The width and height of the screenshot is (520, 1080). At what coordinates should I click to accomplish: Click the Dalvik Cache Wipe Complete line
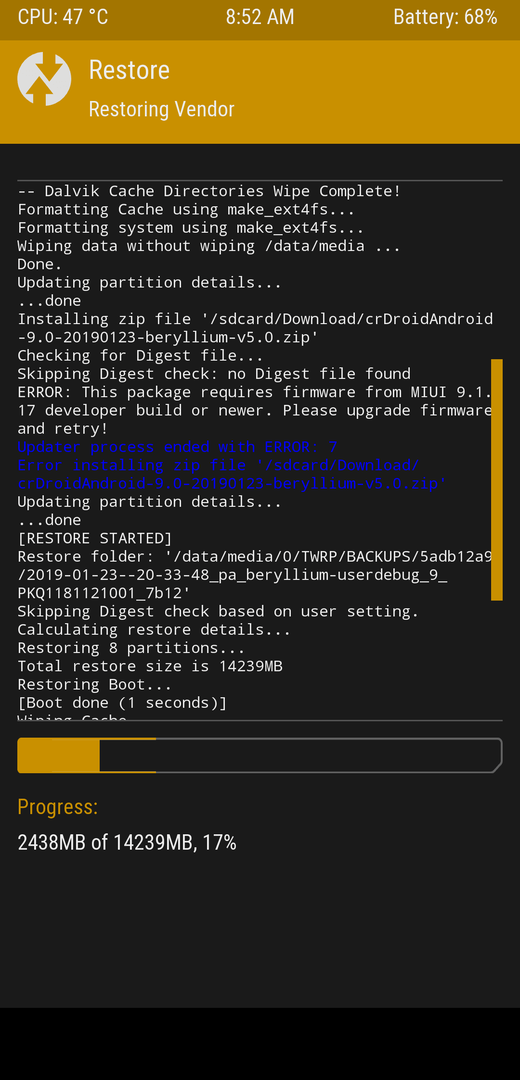pos(209,191)
